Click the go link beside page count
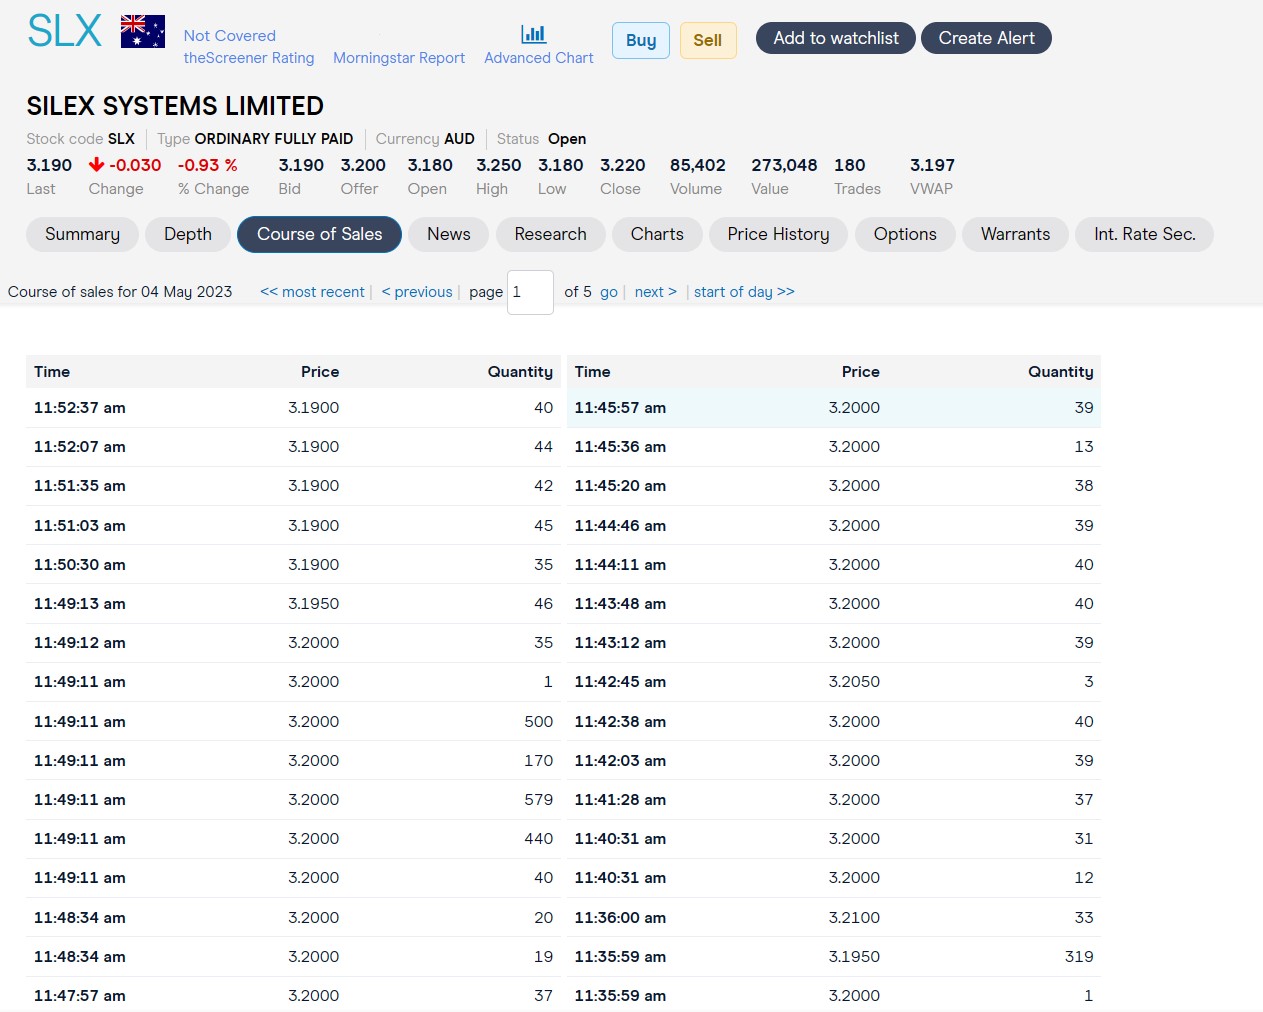This screenshot has height=1012, width=1263. point(609,292)
